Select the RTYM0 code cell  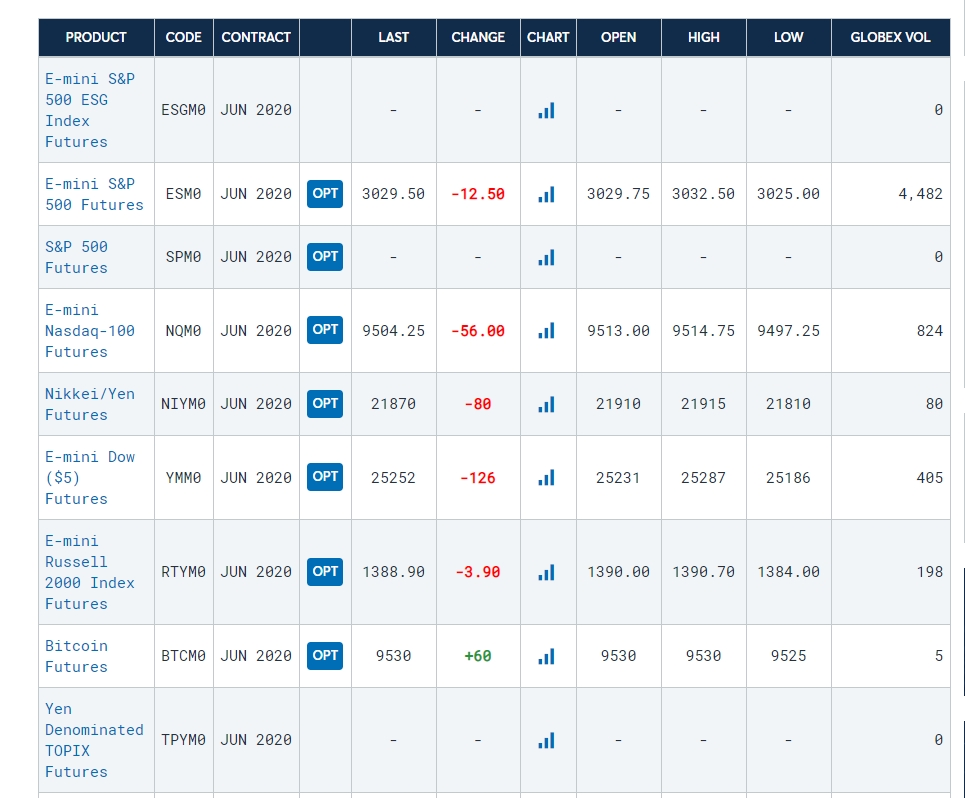click(x=183, y=572)
